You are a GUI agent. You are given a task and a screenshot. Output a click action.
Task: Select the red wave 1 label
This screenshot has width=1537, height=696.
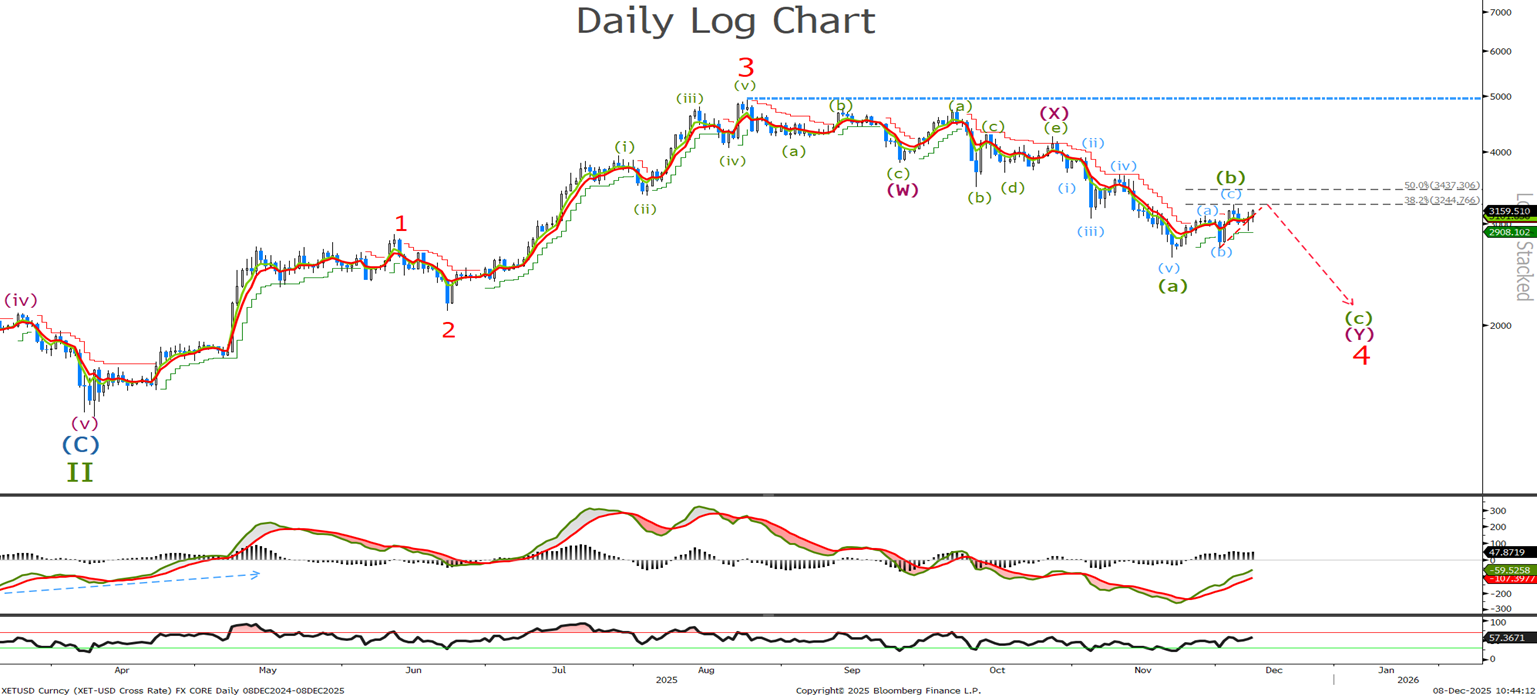[x=400, y=223]
